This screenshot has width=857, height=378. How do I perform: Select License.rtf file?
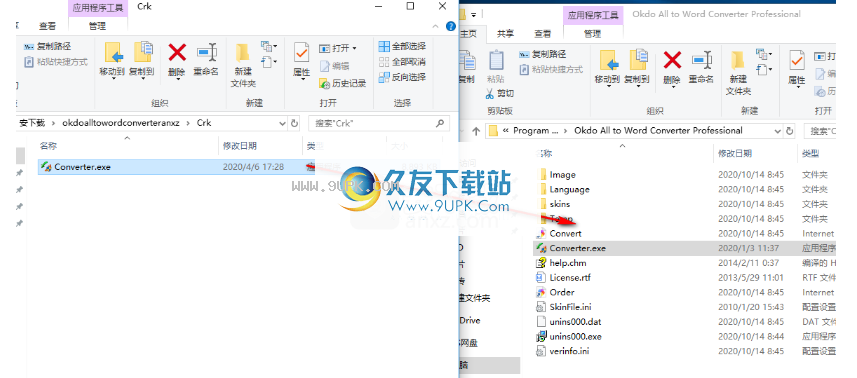click(x=563, y=277)
